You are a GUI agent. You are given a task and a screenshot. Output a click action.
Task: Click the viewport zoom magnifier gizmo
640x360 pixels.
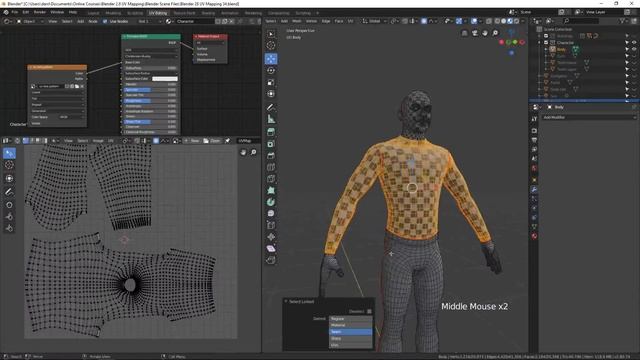tap(495, 33)
